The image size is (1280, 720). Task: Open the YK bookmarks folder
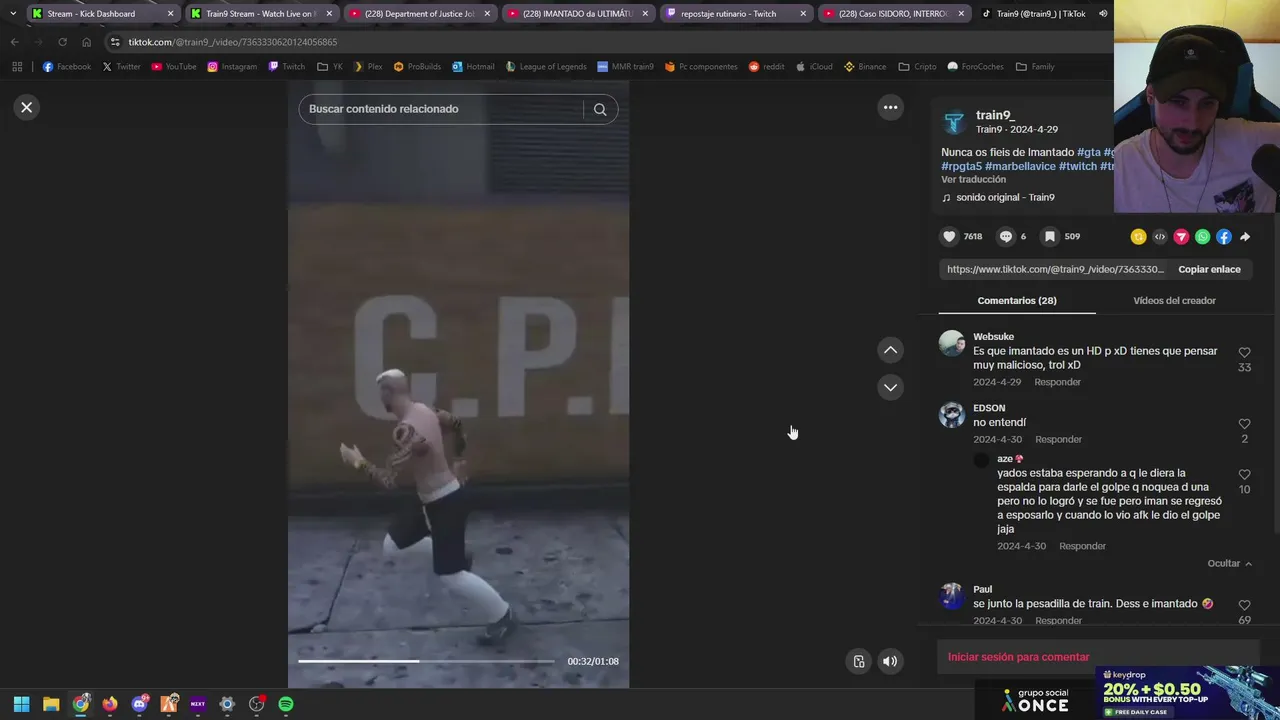click(x=330, y=67)
